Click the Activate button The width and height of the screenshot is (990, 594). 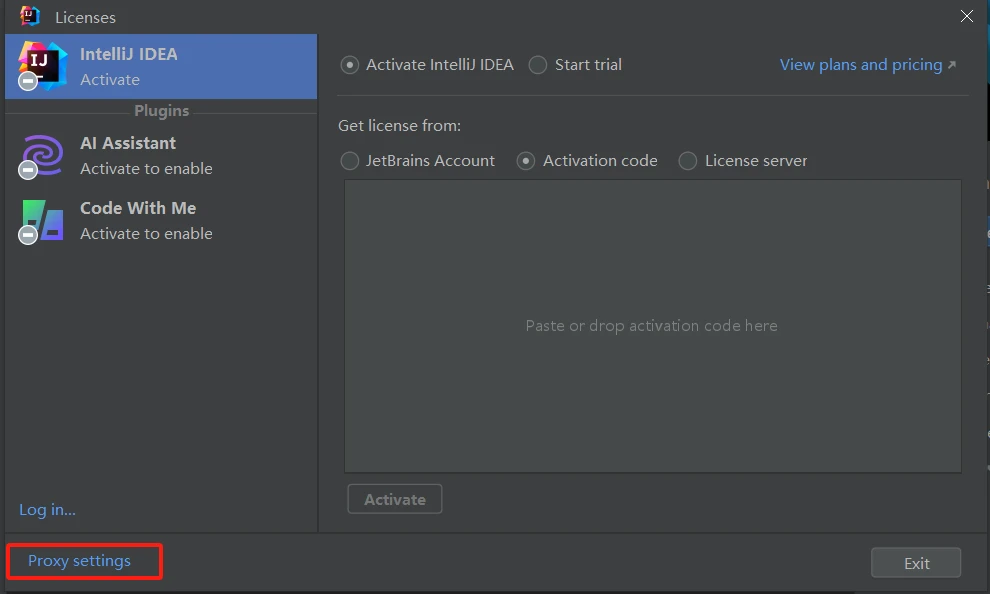coord(395,499)
